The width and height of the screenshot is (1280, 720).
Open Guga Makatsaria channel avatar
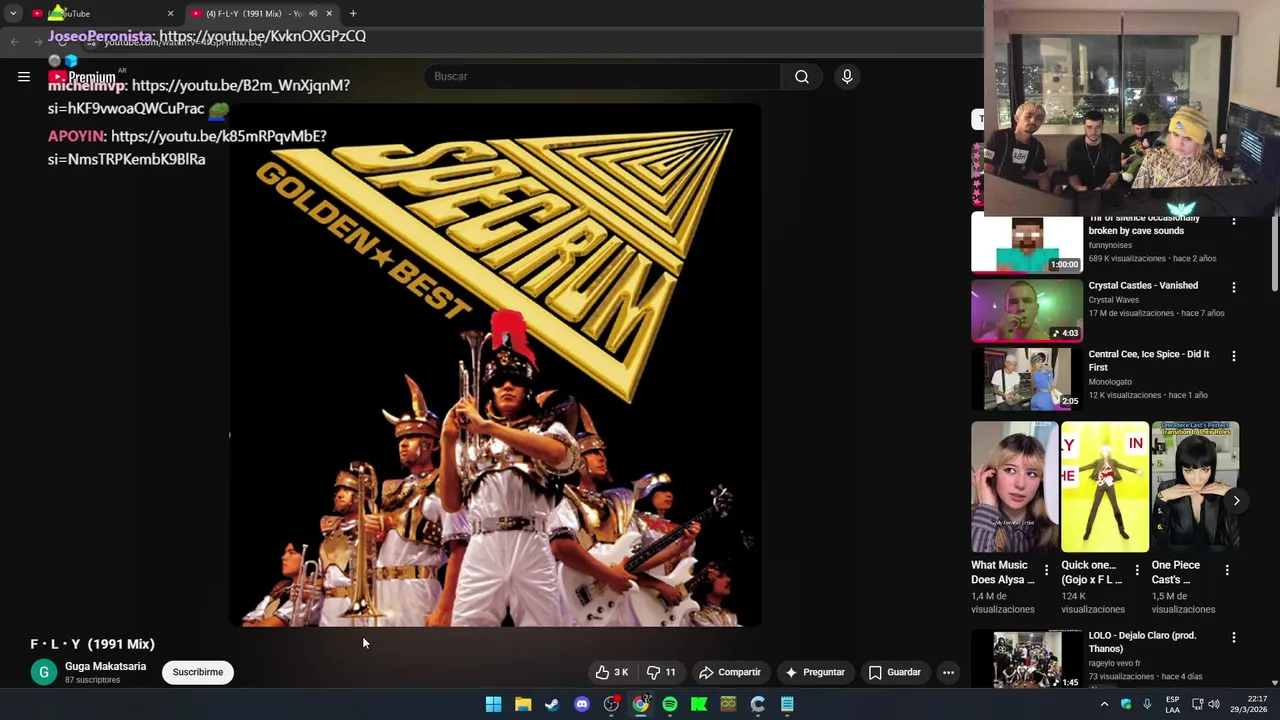tap(43, 672)
